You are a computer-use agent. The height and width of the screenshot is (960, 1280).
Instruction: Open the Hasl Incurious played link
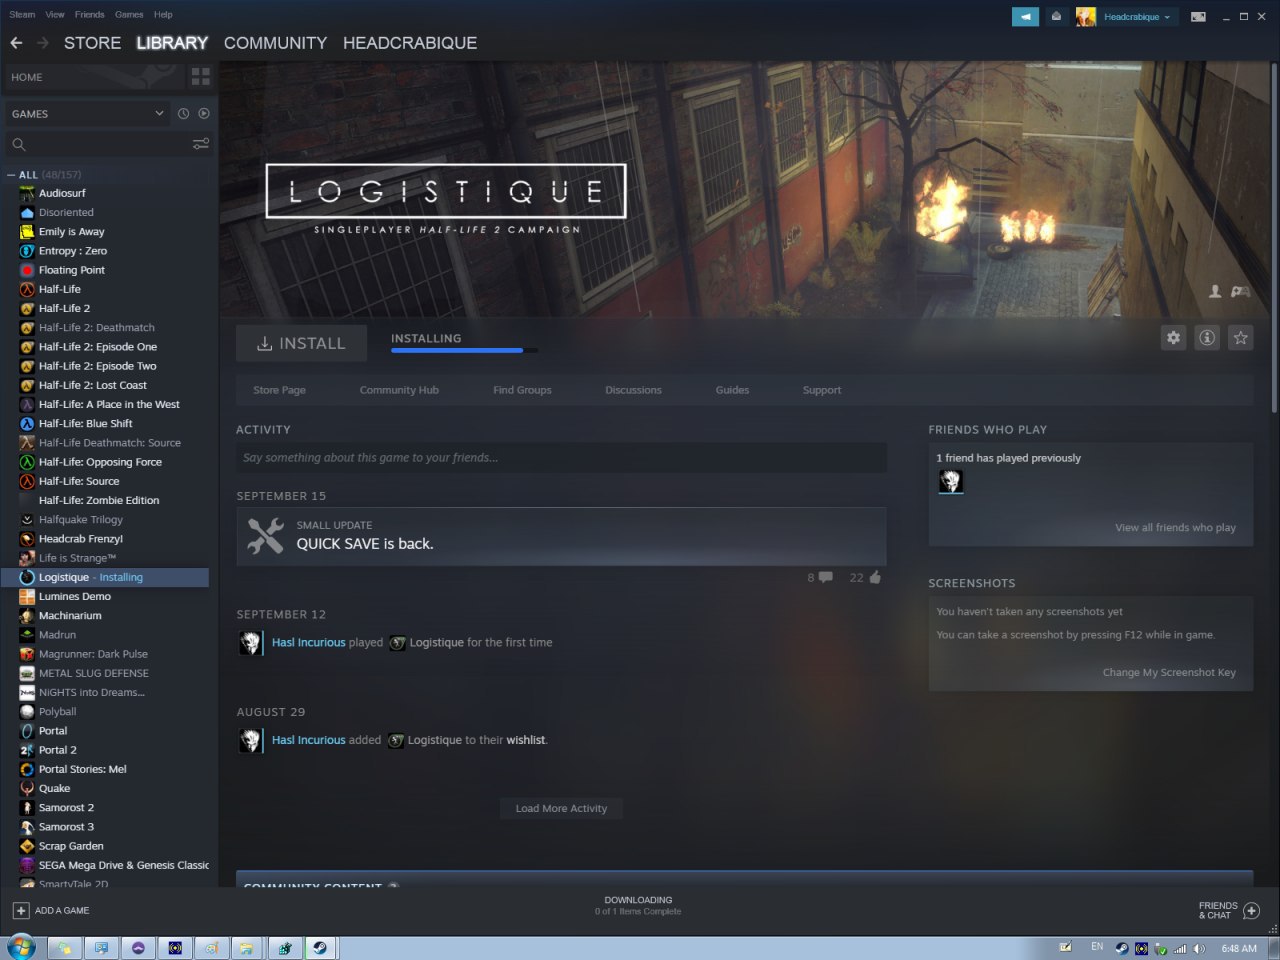[x=308, y=642]
